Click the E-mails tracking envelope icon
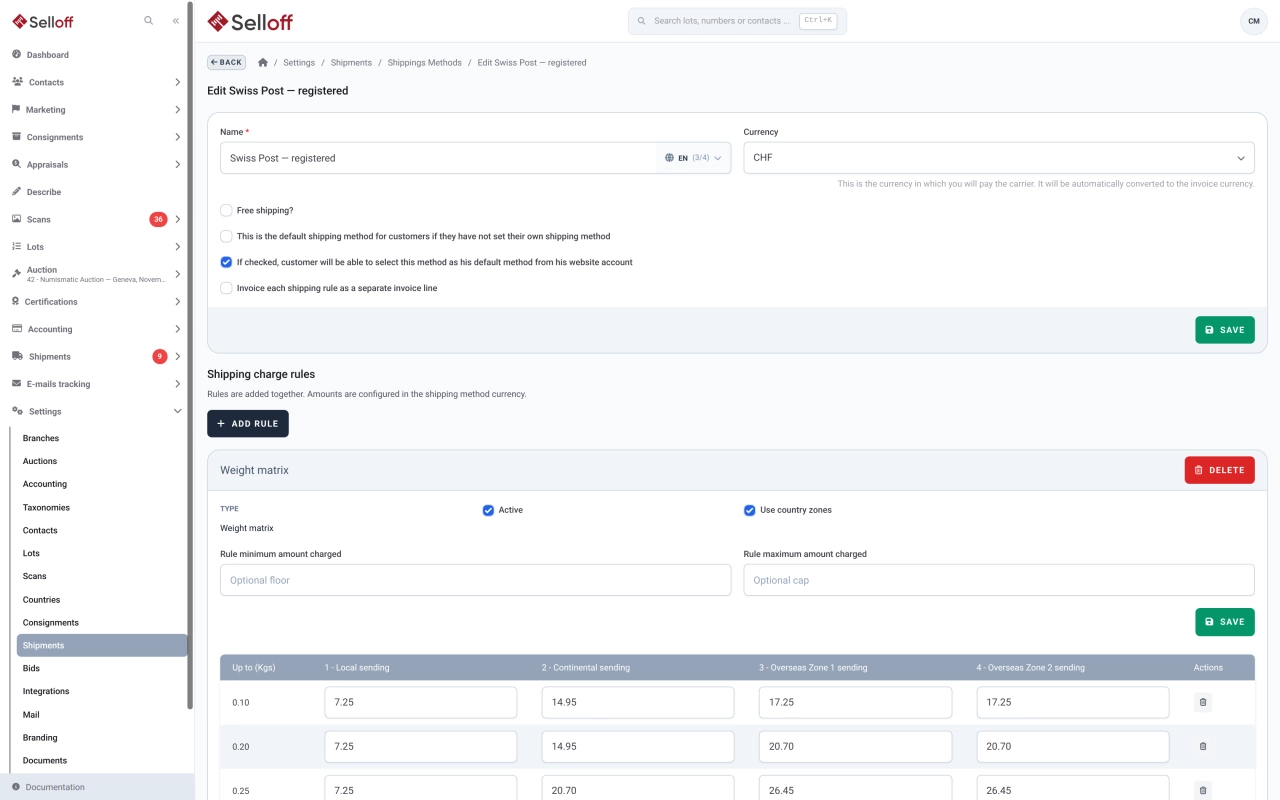This screenshot has width=1280, height=800. click(x=16, y=384)
